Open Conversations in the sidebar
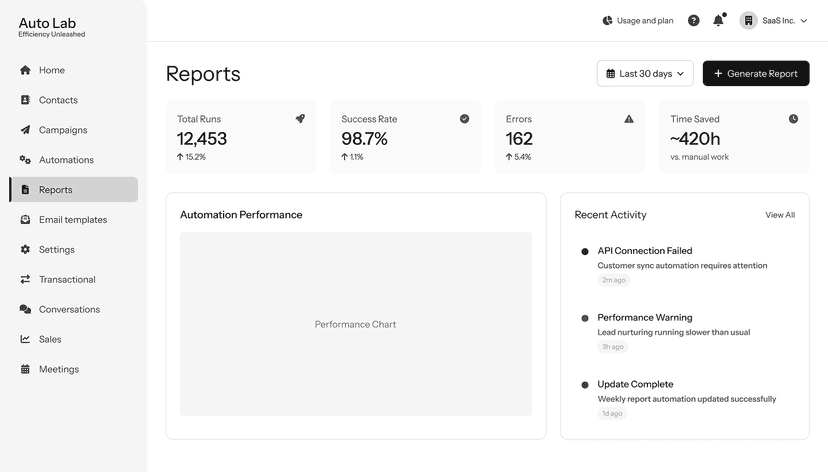The image size is (828, 472). click(x=73, y=309)
